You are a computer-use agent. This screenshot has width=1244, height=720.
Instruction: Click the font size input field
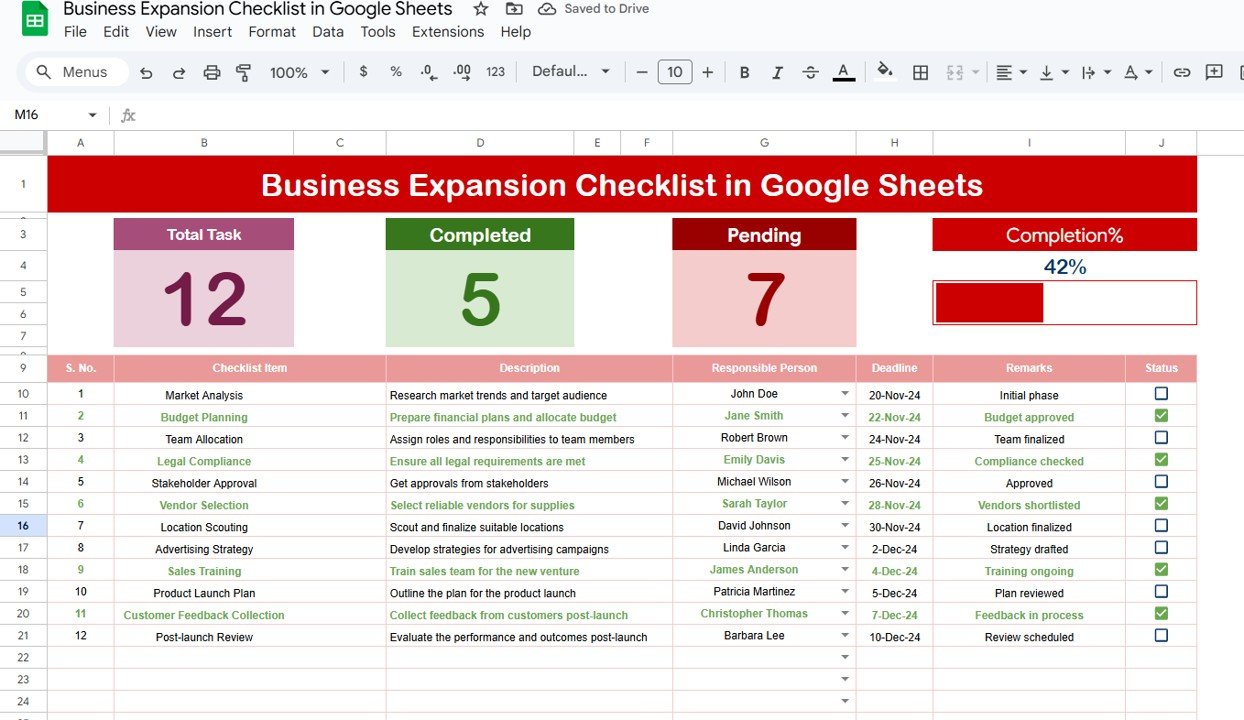675,72
